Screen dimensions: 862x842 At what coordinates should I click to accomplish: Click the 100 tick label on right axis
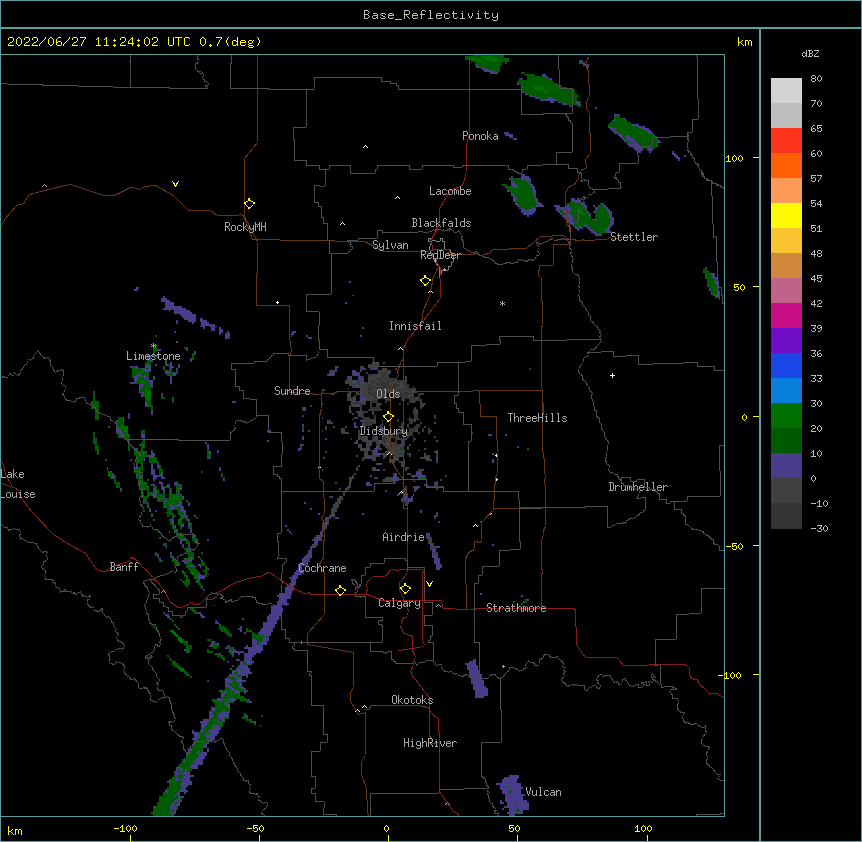click(734, 158)
